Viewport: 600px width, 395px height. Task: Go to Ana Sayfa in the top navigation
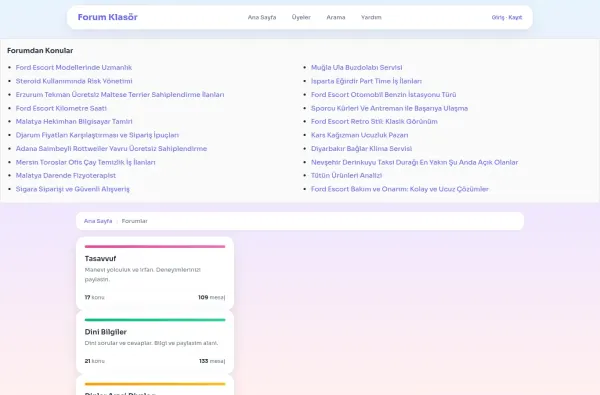pos(262,17)
